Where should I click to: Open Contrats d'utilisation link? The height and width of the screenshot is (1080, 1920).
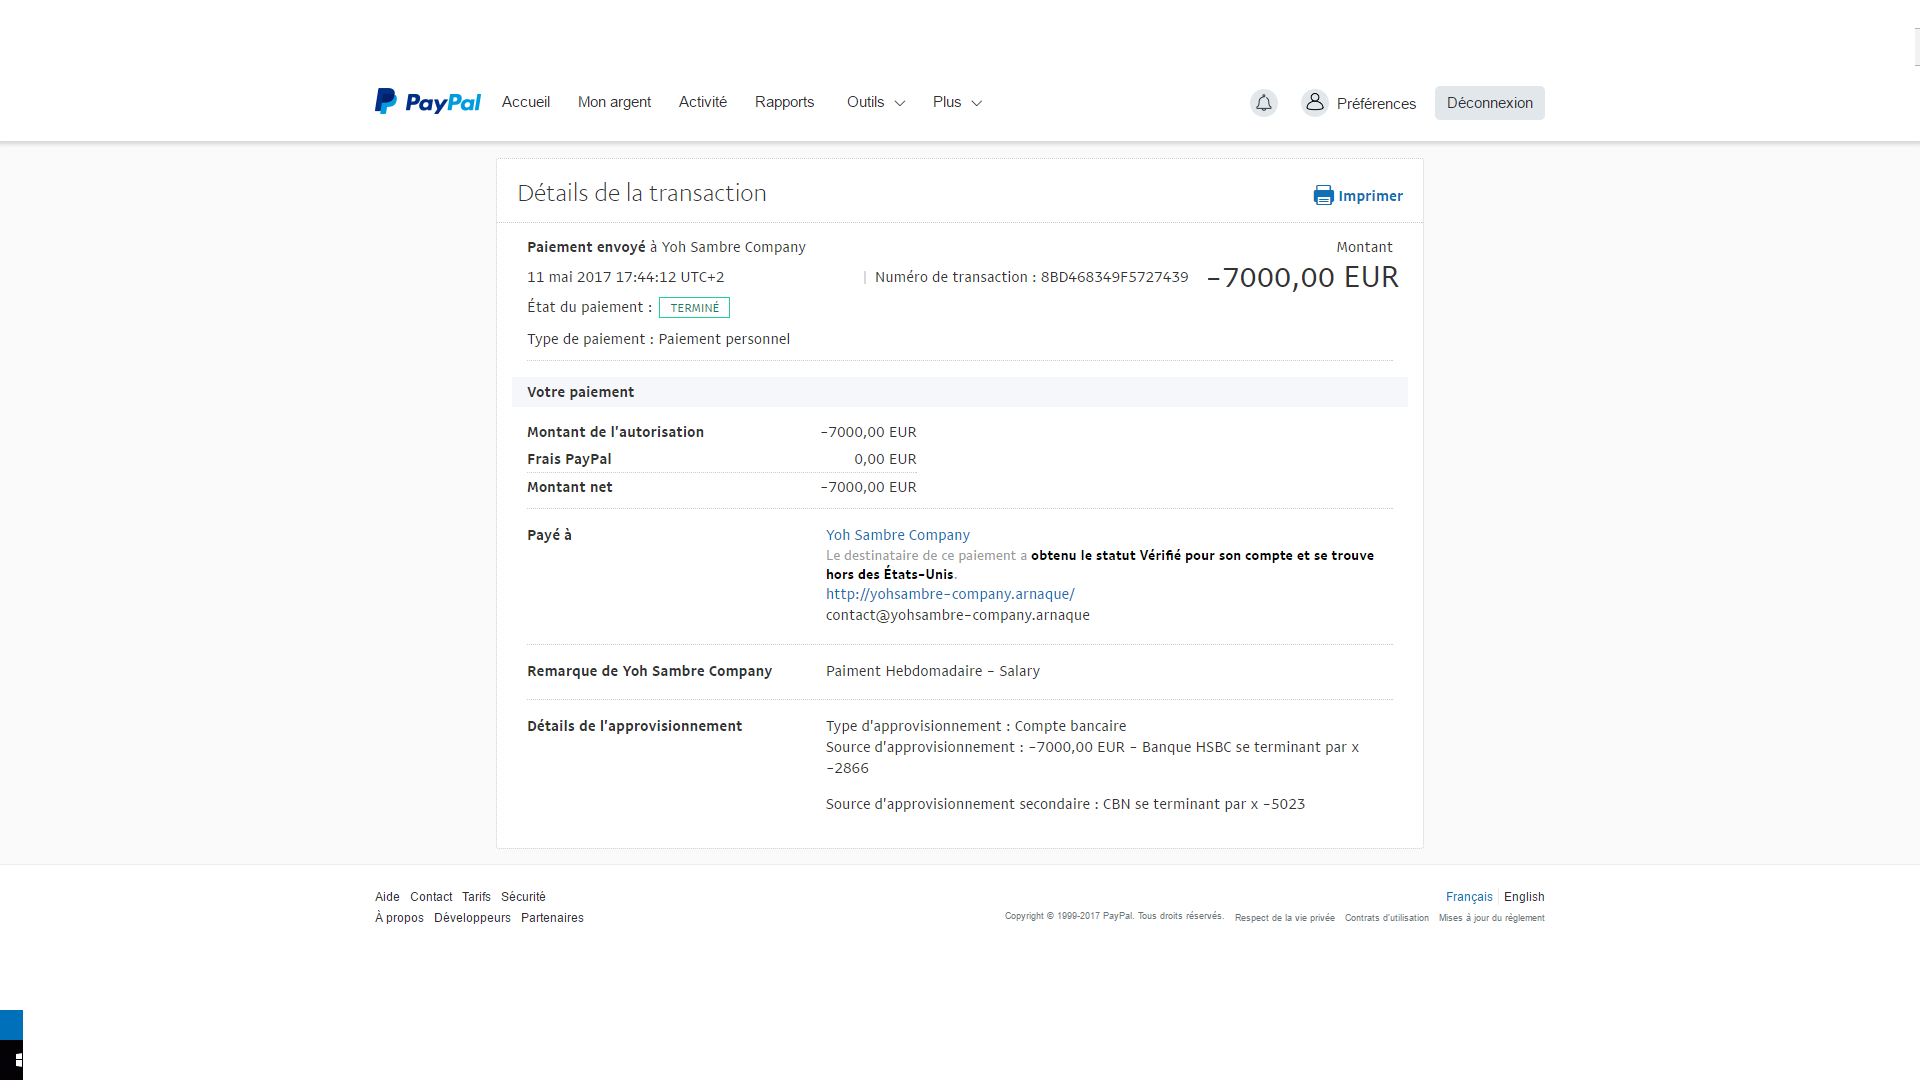point(1386,918)
